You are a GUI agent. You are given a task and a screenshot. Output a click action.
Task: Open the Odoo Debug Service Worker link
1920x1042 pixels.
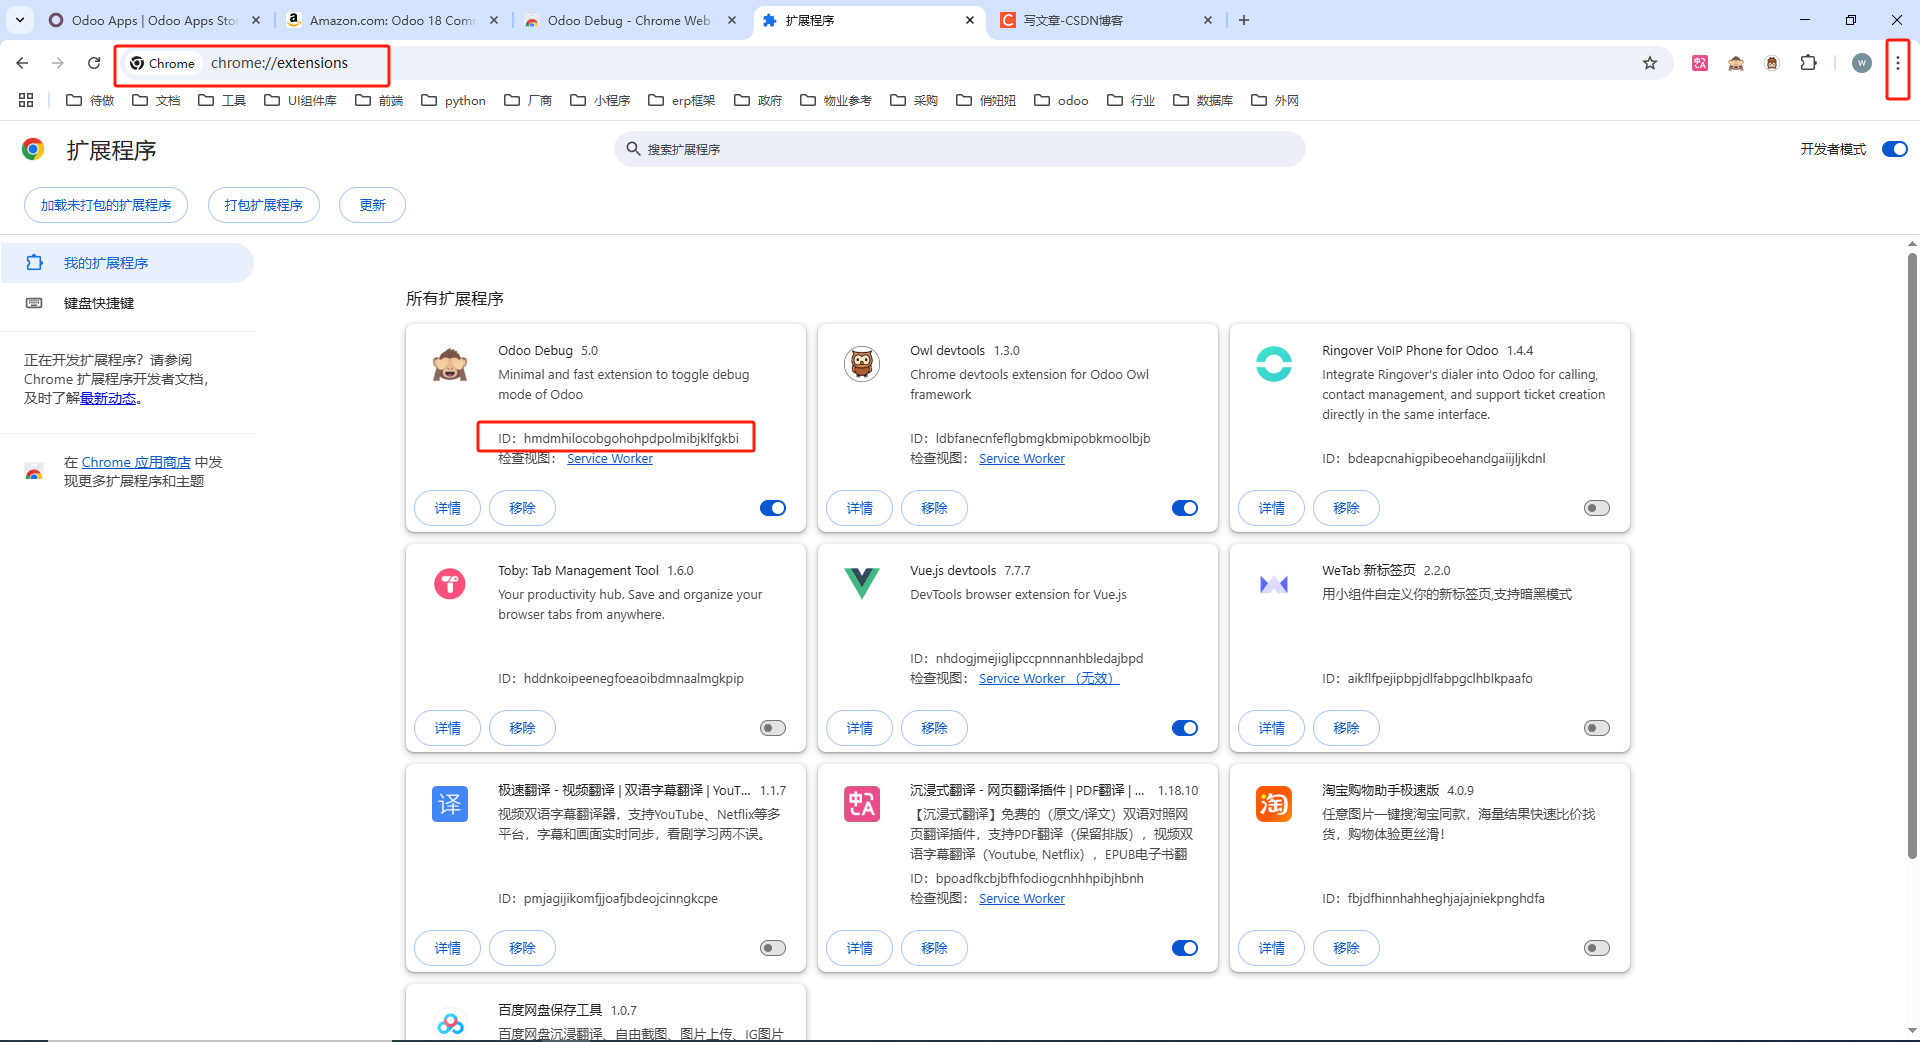tap(609, 458)
